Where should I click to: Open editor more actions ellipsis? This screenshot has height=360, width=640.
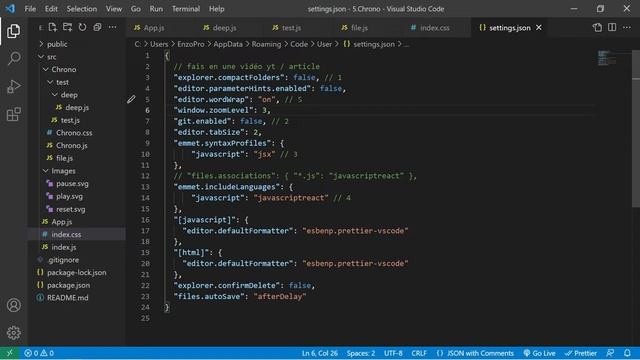(627, 27)
